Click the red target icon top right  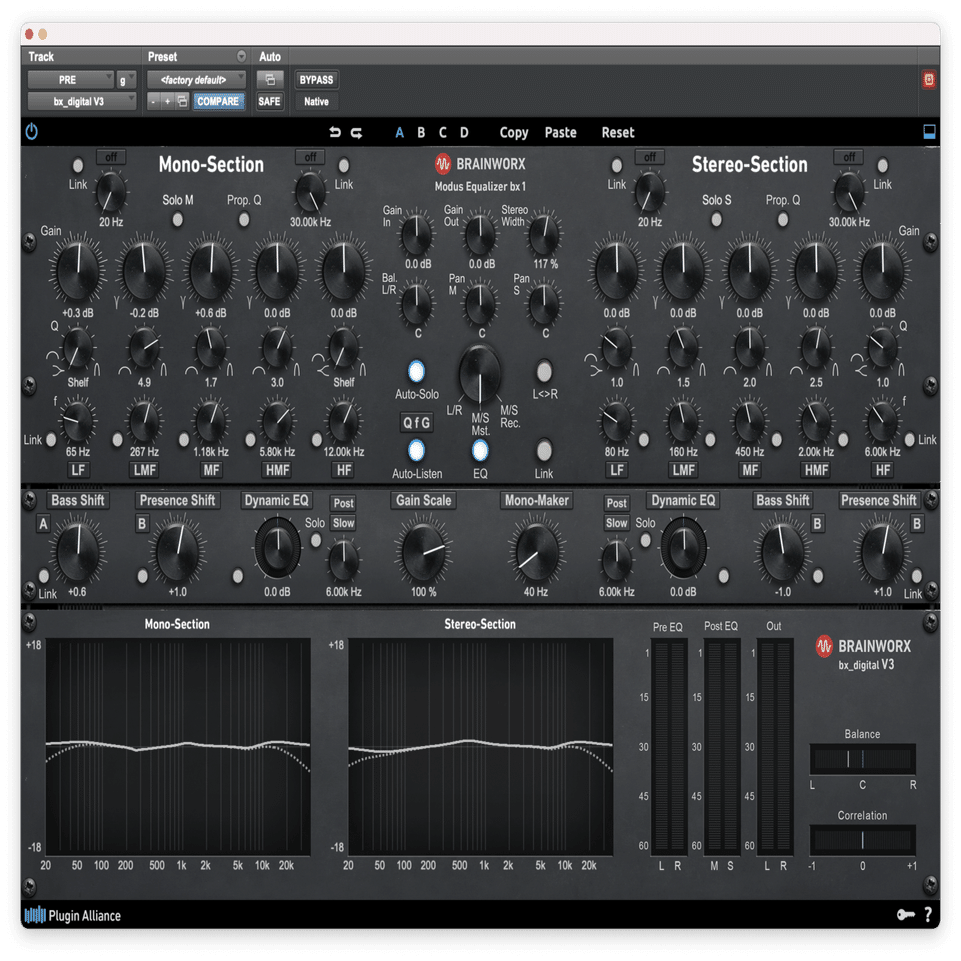tap(929, 80)
